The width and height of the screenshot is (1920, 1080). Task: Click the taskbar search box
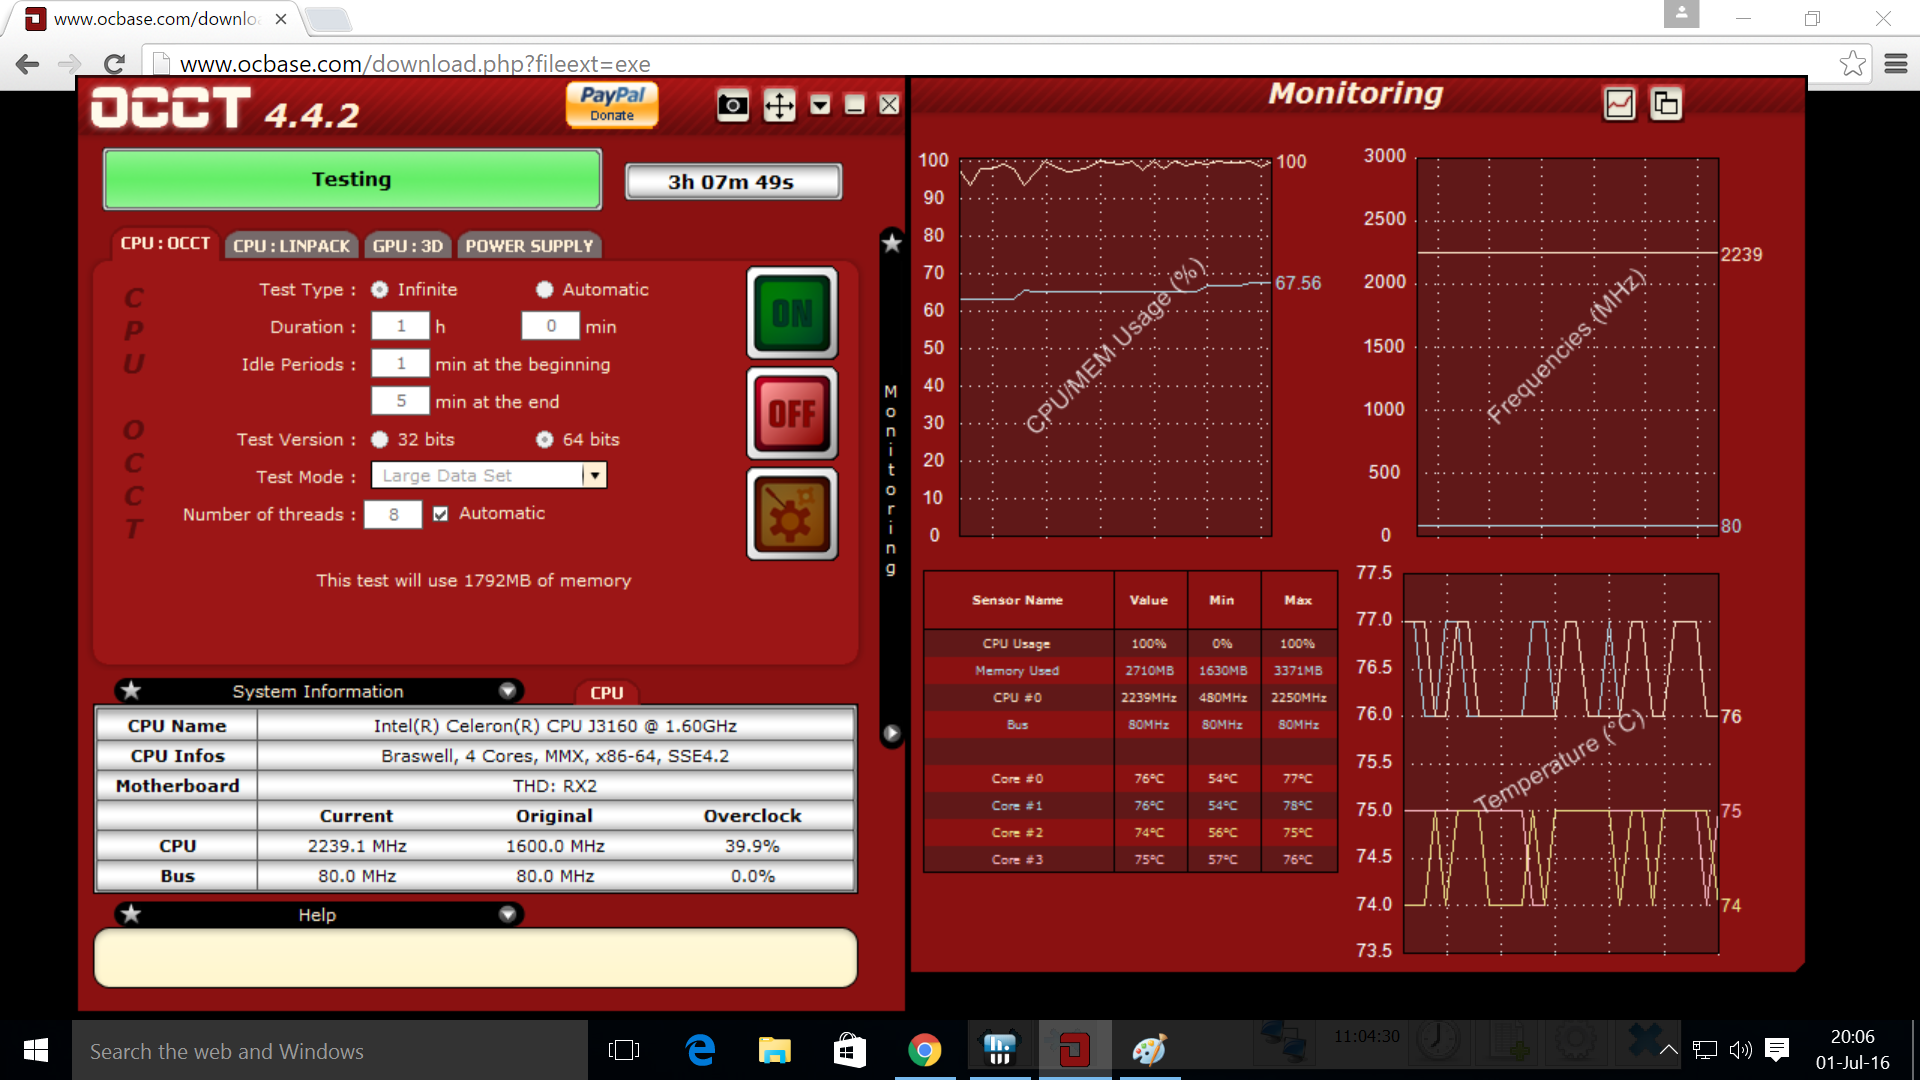coord(330,1050)
